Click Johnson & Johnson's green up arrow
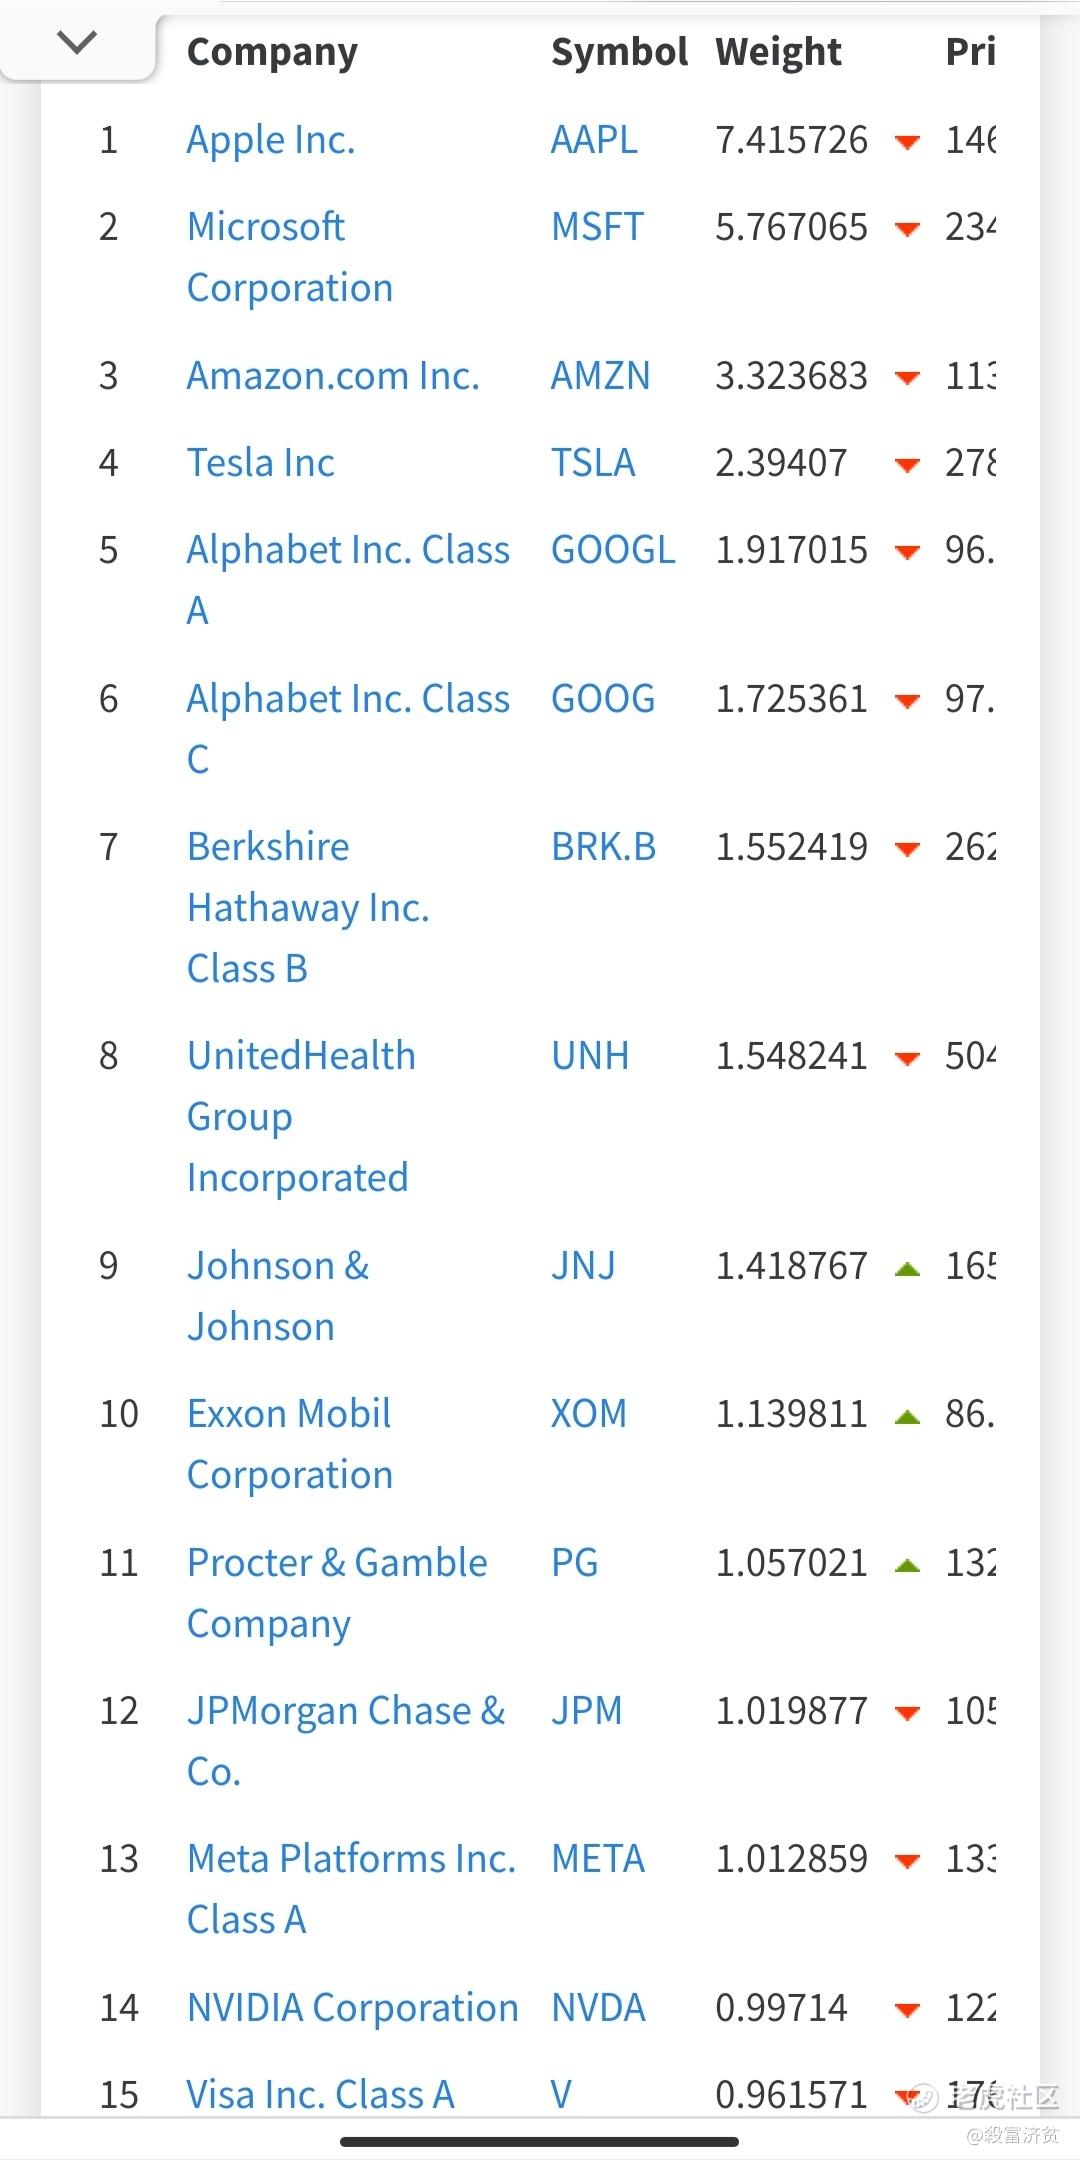The image size is (1080, 2160). coord(907,1269)
